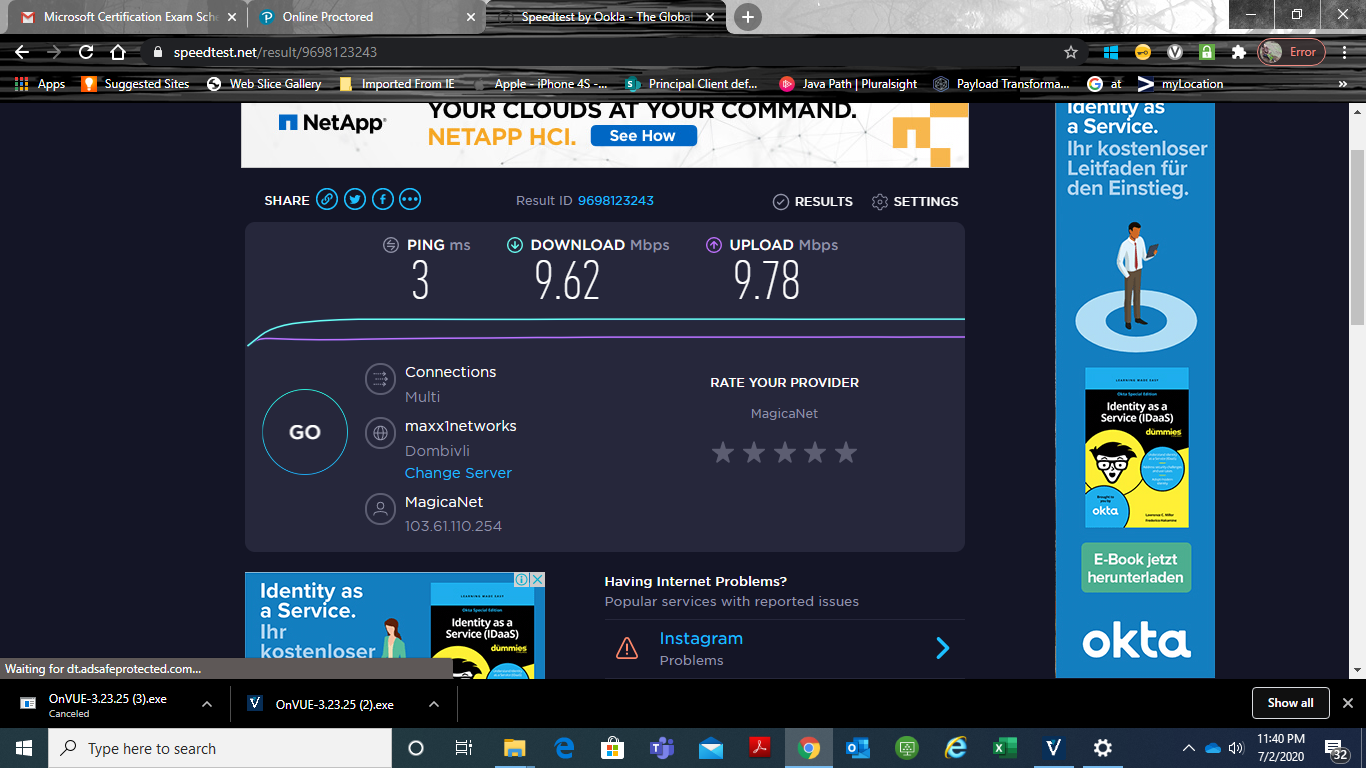Close the bottom-left ad
Viewport: 1366px width, 768px height.
[x=537, y=580]
